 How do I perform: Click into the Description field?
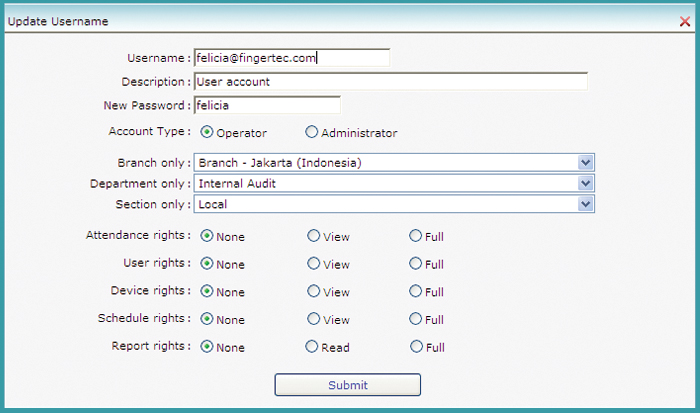[391, 82]
